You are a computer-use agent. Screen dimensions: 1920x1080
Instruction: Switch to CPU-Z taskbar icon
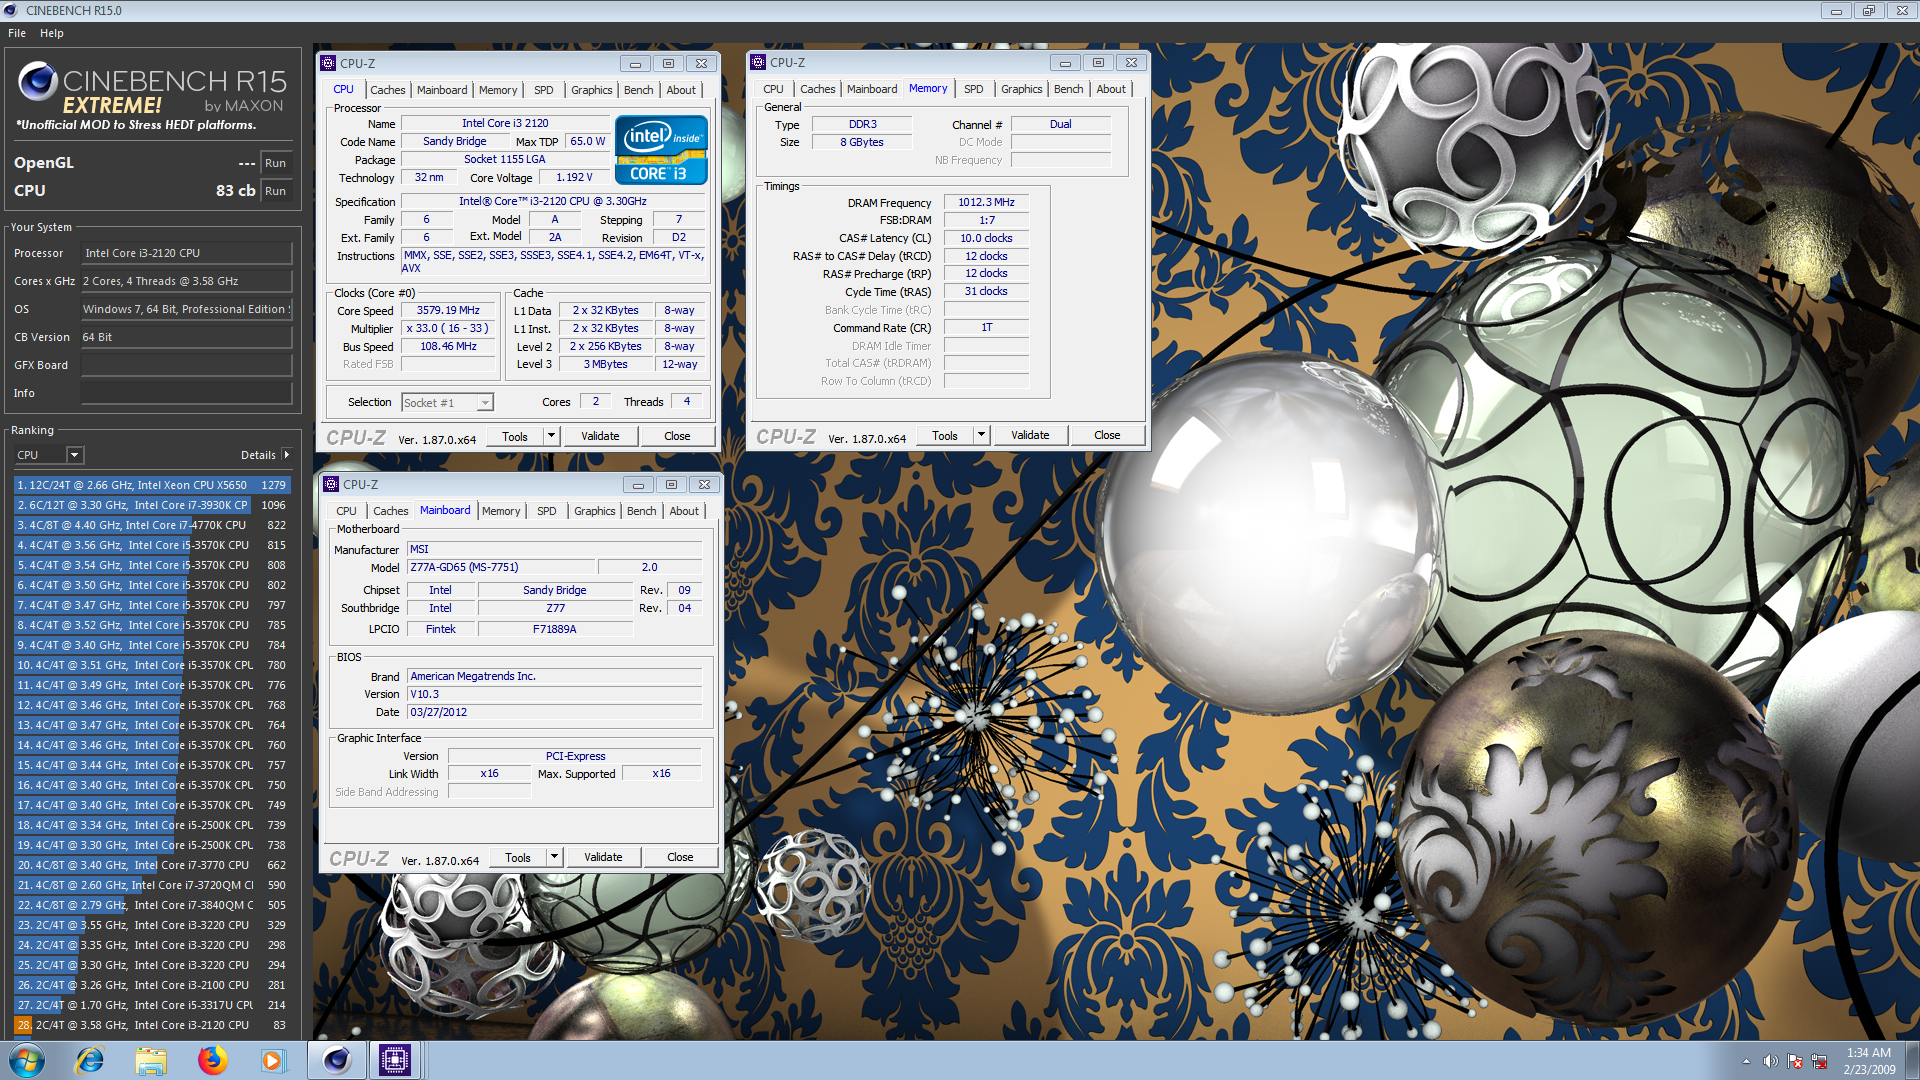(395, 1060)
